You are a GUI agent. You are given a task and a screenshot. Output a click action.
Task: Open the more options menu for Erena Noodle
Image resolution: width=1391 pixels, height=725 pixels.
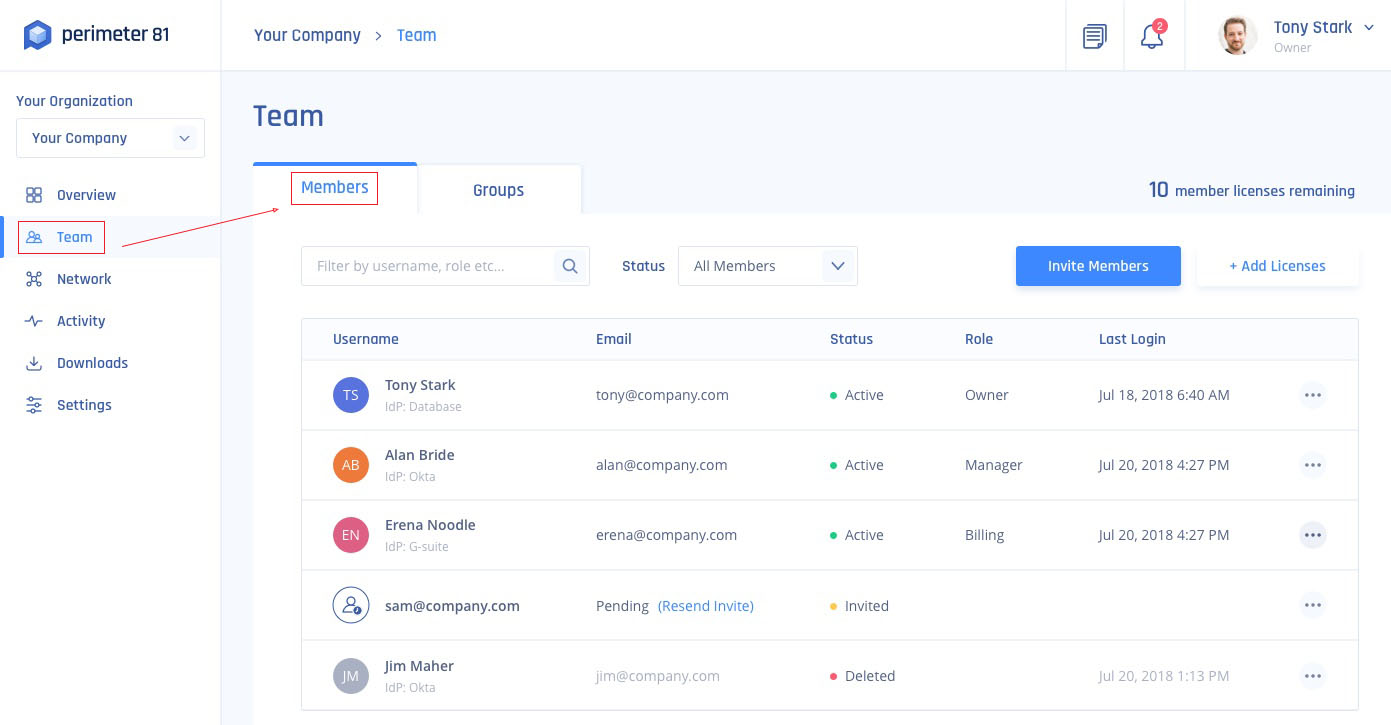[1313, 535]
